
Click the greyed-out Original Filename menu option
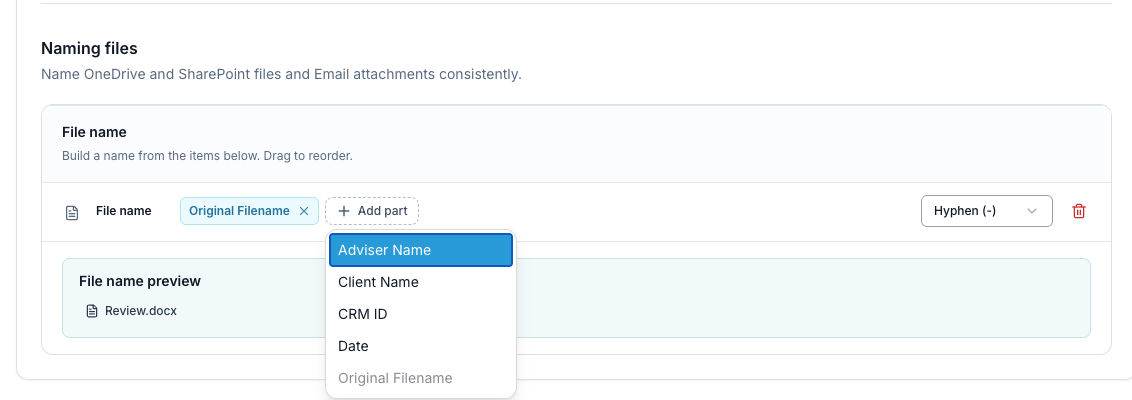(x=421, y=378)
